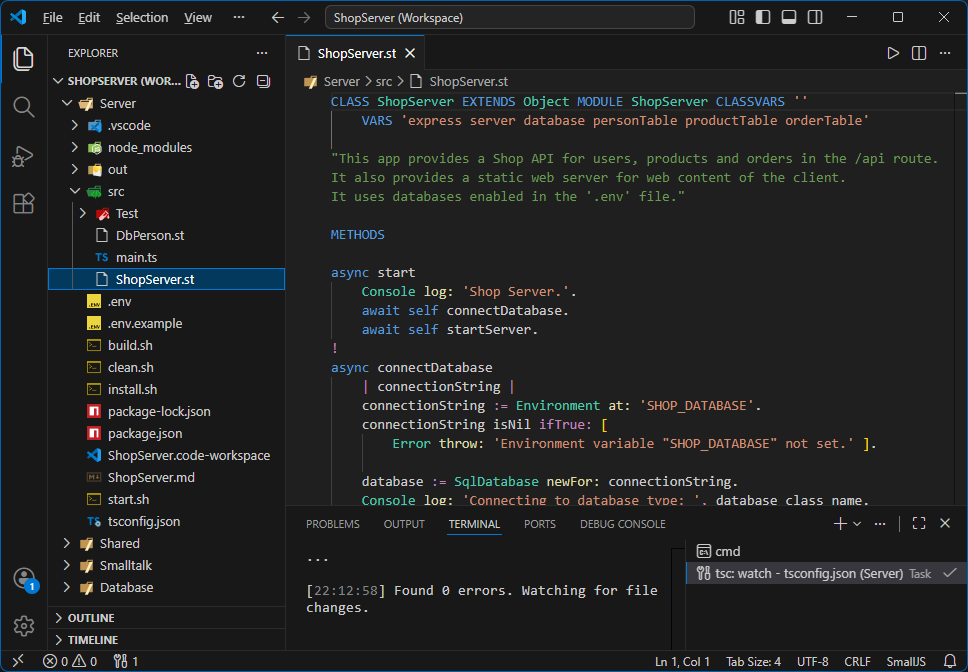The width and height of the screenshot is (968, 672).
Task: Run the ShopServer.st file with play icon
Action: (x=893, y=53)
